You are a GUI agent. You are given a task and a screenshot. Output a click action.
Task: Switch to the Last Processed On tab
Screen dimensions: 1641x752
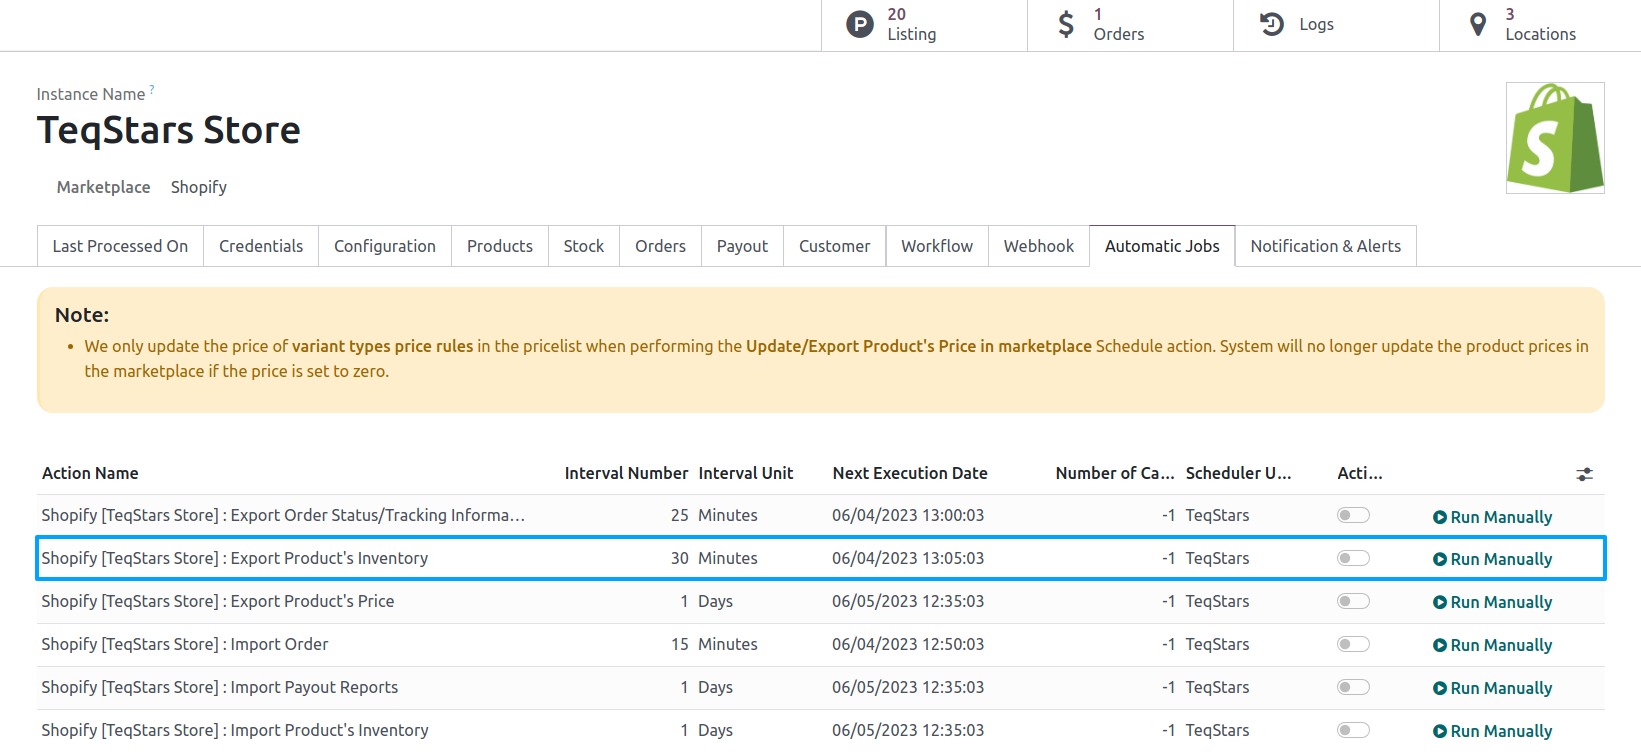pos(120,246)
